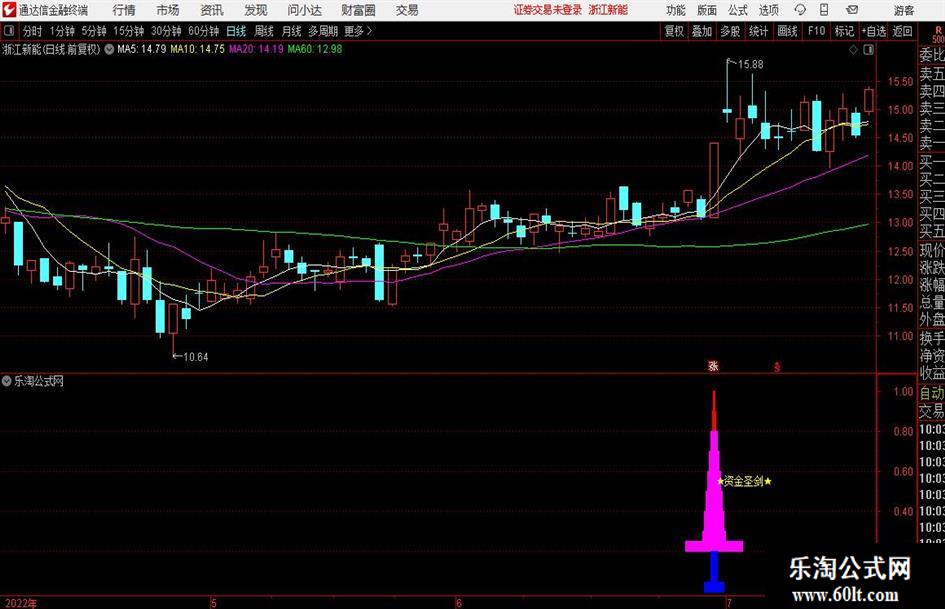
Task: Click the 通达信 app logo icon
Action: (x=10, y=10)
